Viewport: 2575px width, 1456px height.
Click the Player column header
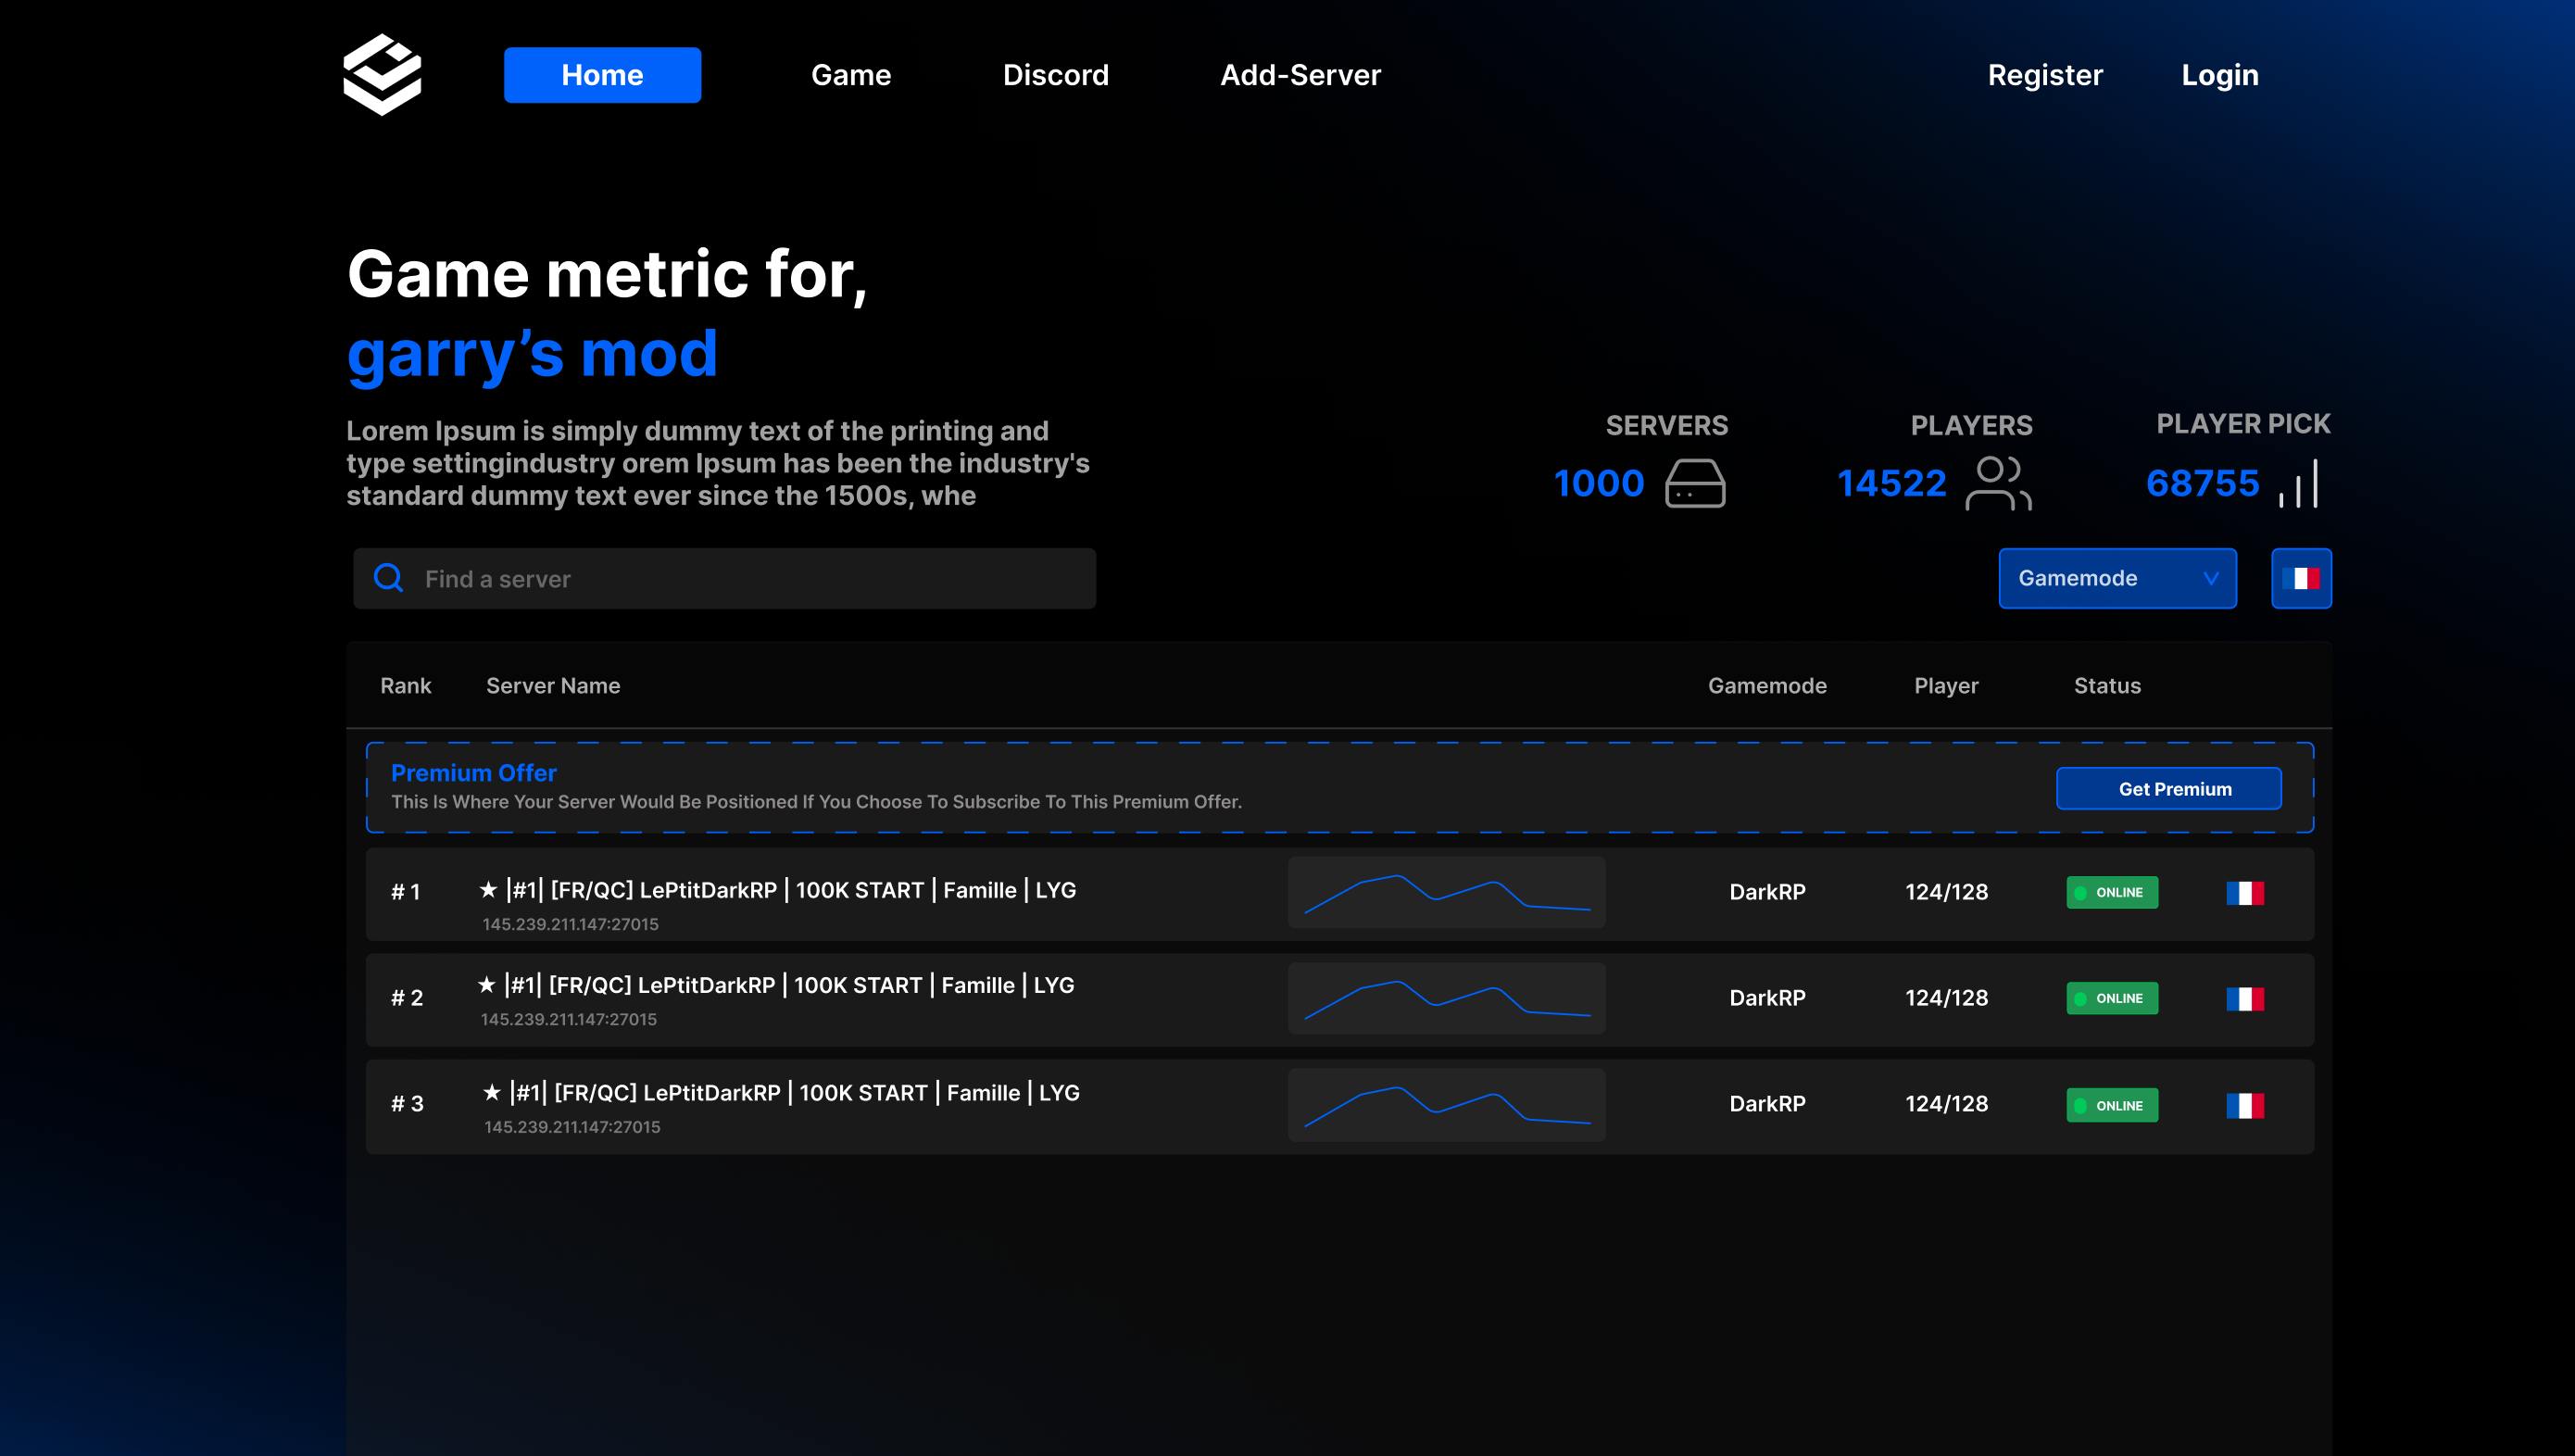tap(1946, 686)
